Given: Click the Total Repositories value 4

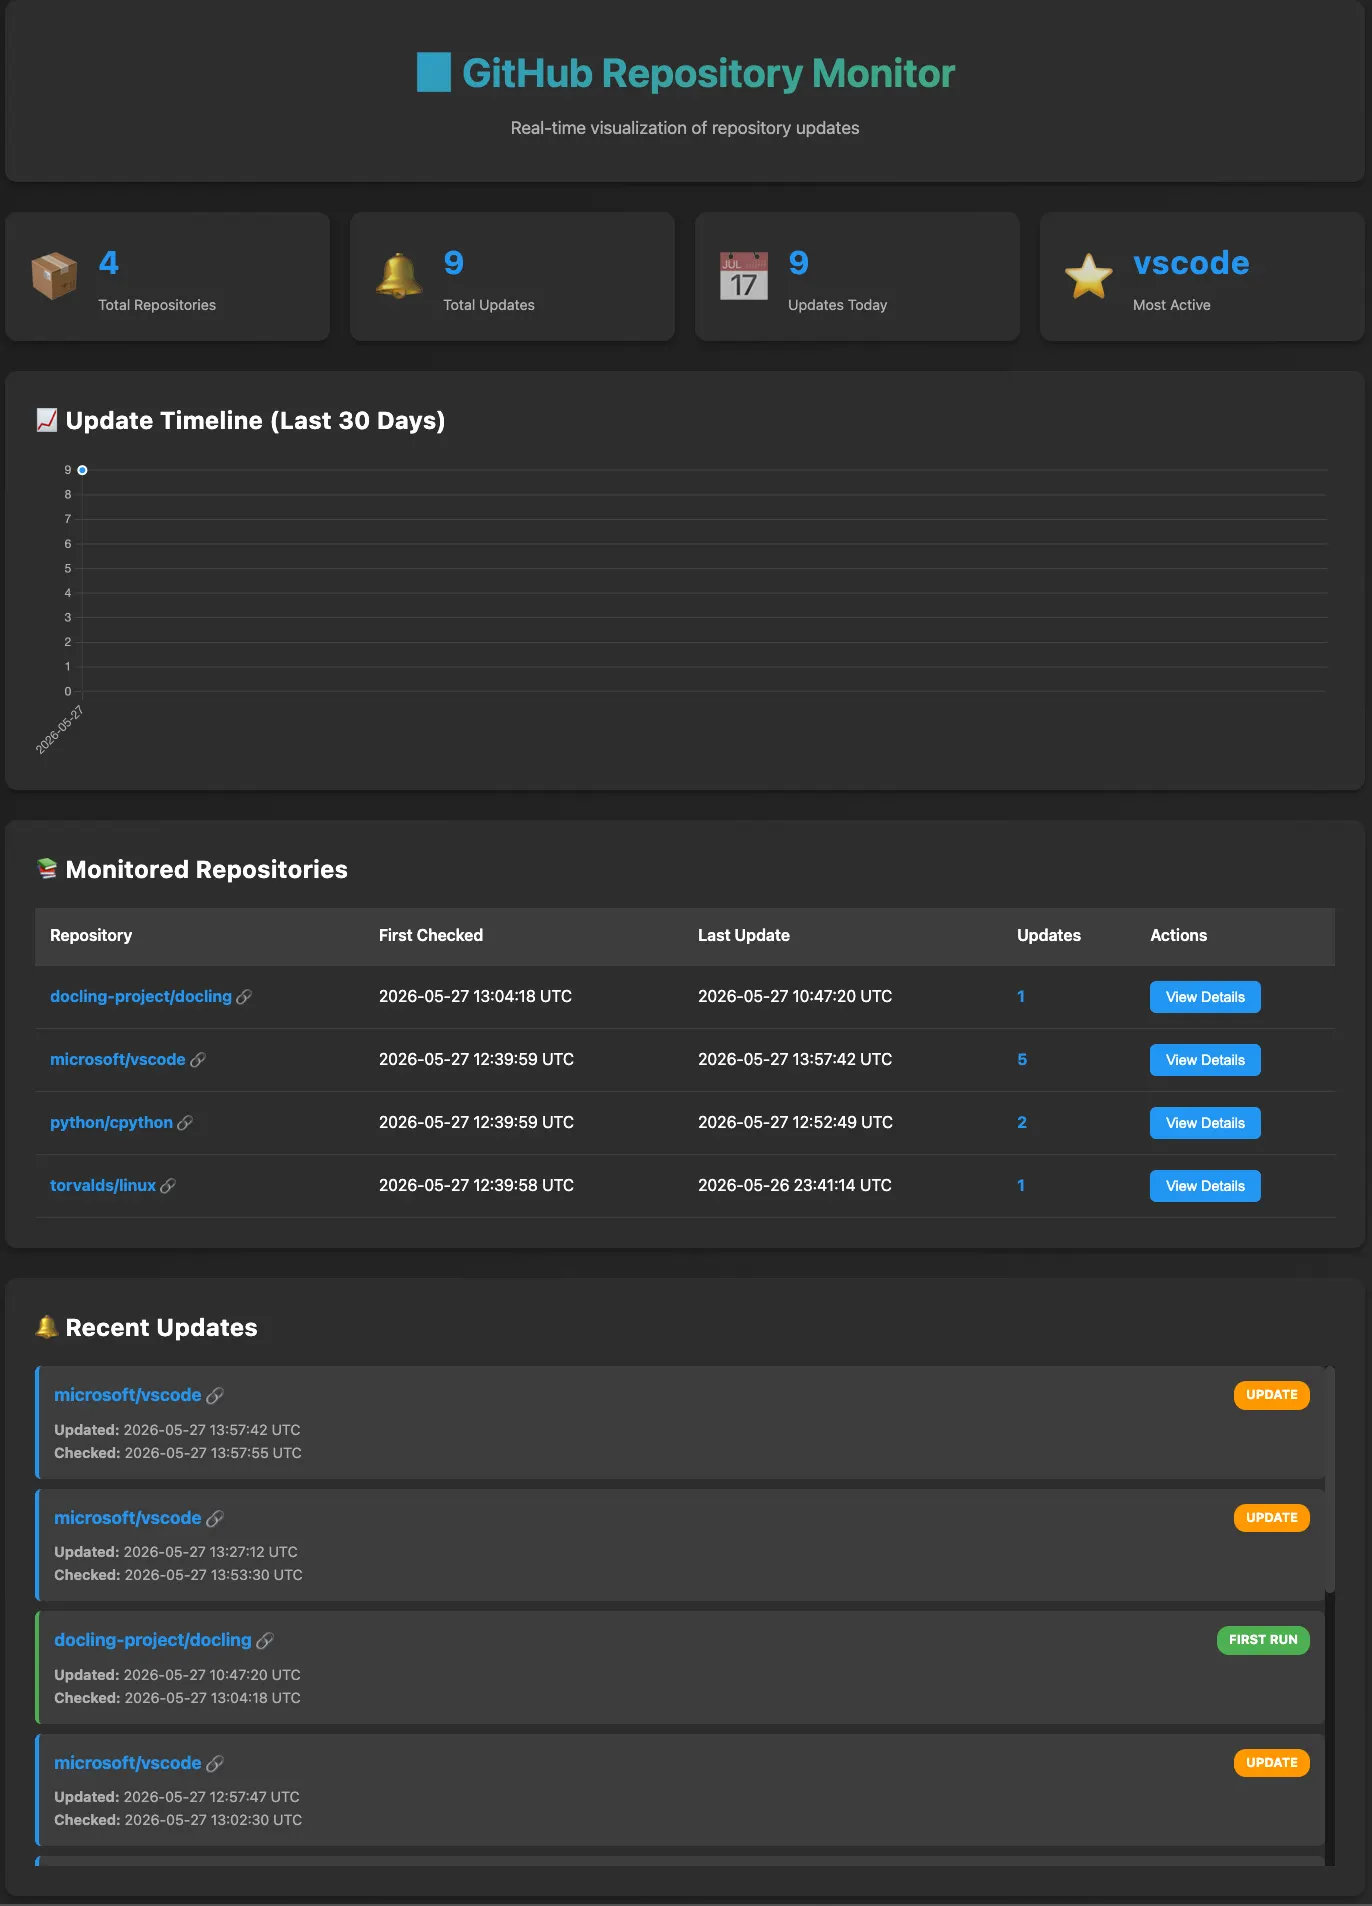Looking at the screenshot, I should pyautogui.click(x=109, y=263).
